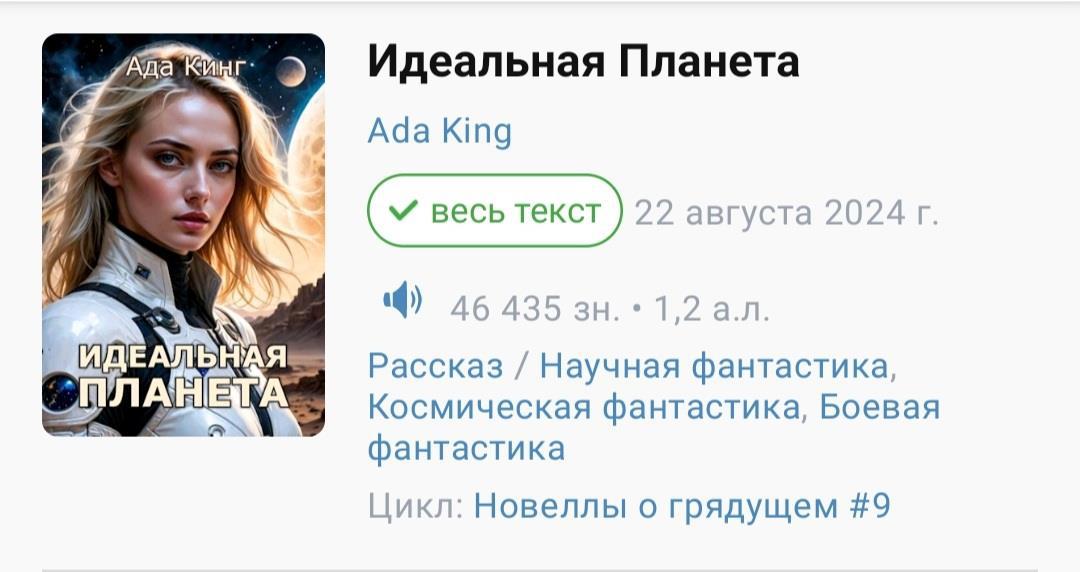The width and height of the screenshot is (1080, 572).
Task: Open the book title Идеальная Планета heading
Action: pos(583,61)
